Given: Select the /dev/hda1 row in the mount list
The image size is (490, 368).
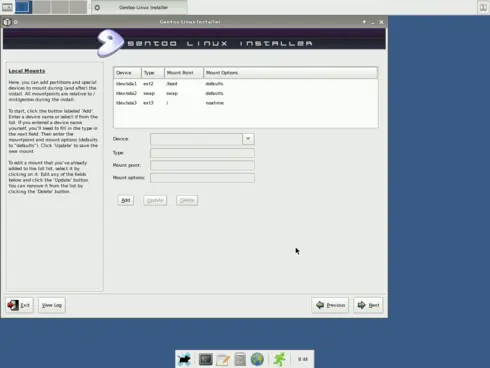Looking at the screenshot, I should tap(246, 84).
